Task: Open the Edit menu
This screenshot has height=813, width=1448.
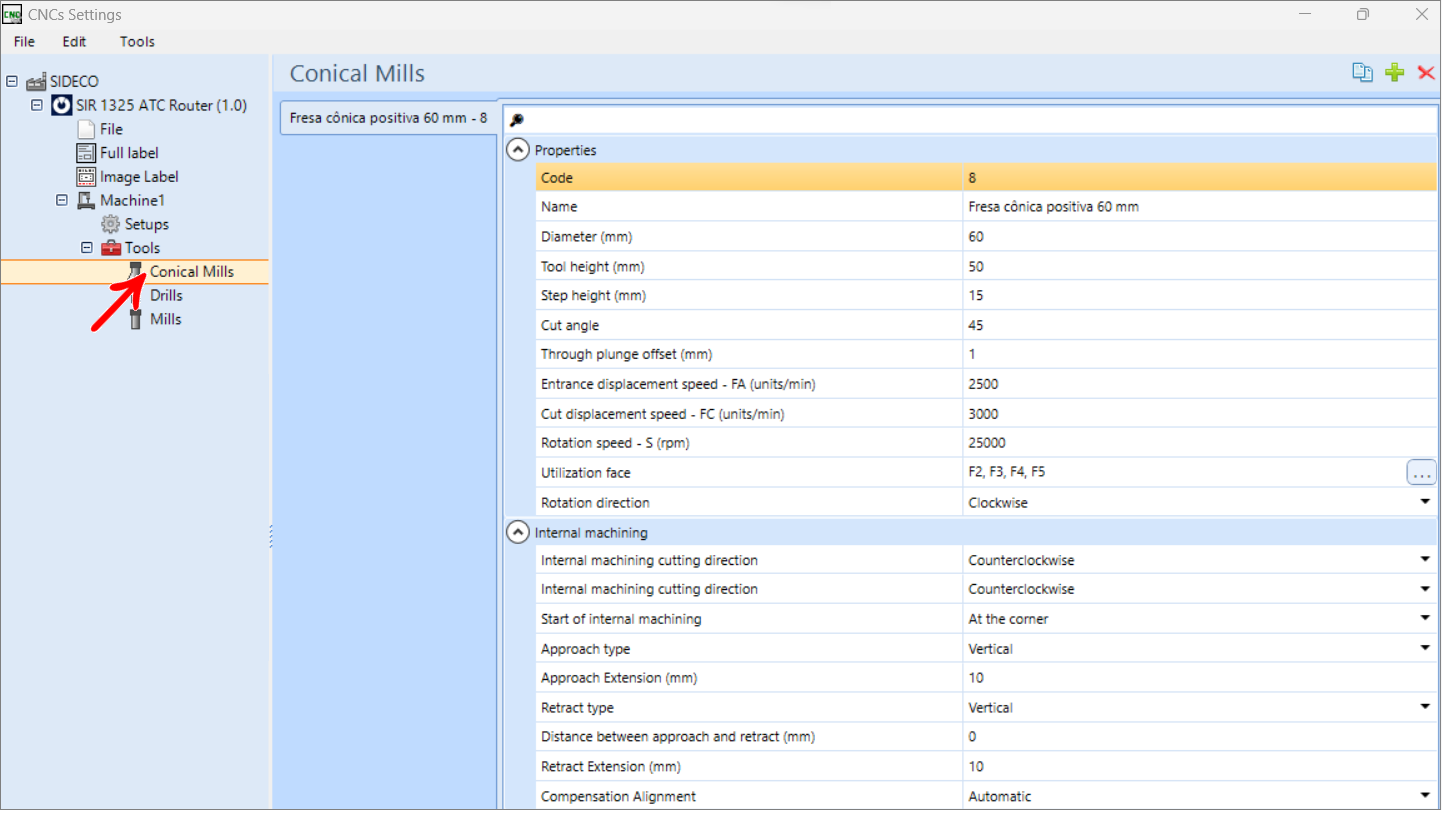Action: [x=74, y=41]
